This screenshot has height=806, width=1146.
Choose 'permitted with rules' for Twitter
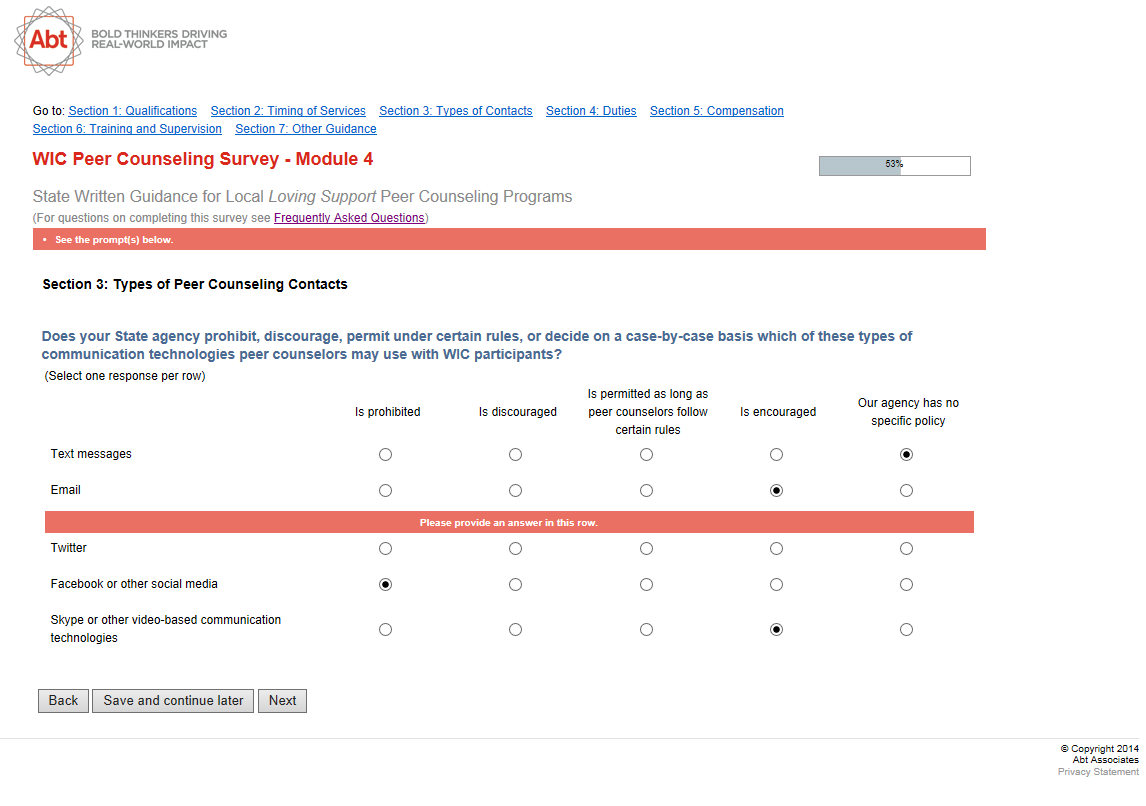(x=647, y=549)
